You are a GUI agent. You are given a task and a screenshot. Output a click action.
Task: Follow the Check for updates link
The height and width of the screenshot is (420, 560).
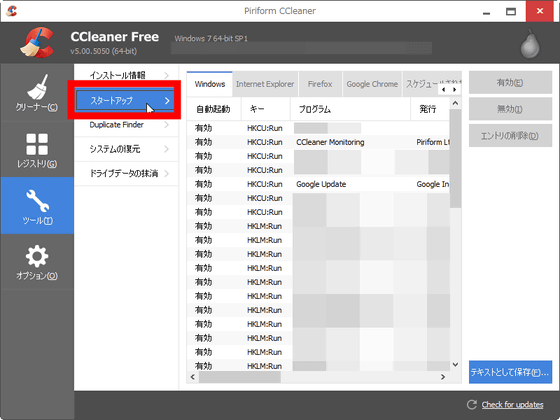(x=512, y=405)
